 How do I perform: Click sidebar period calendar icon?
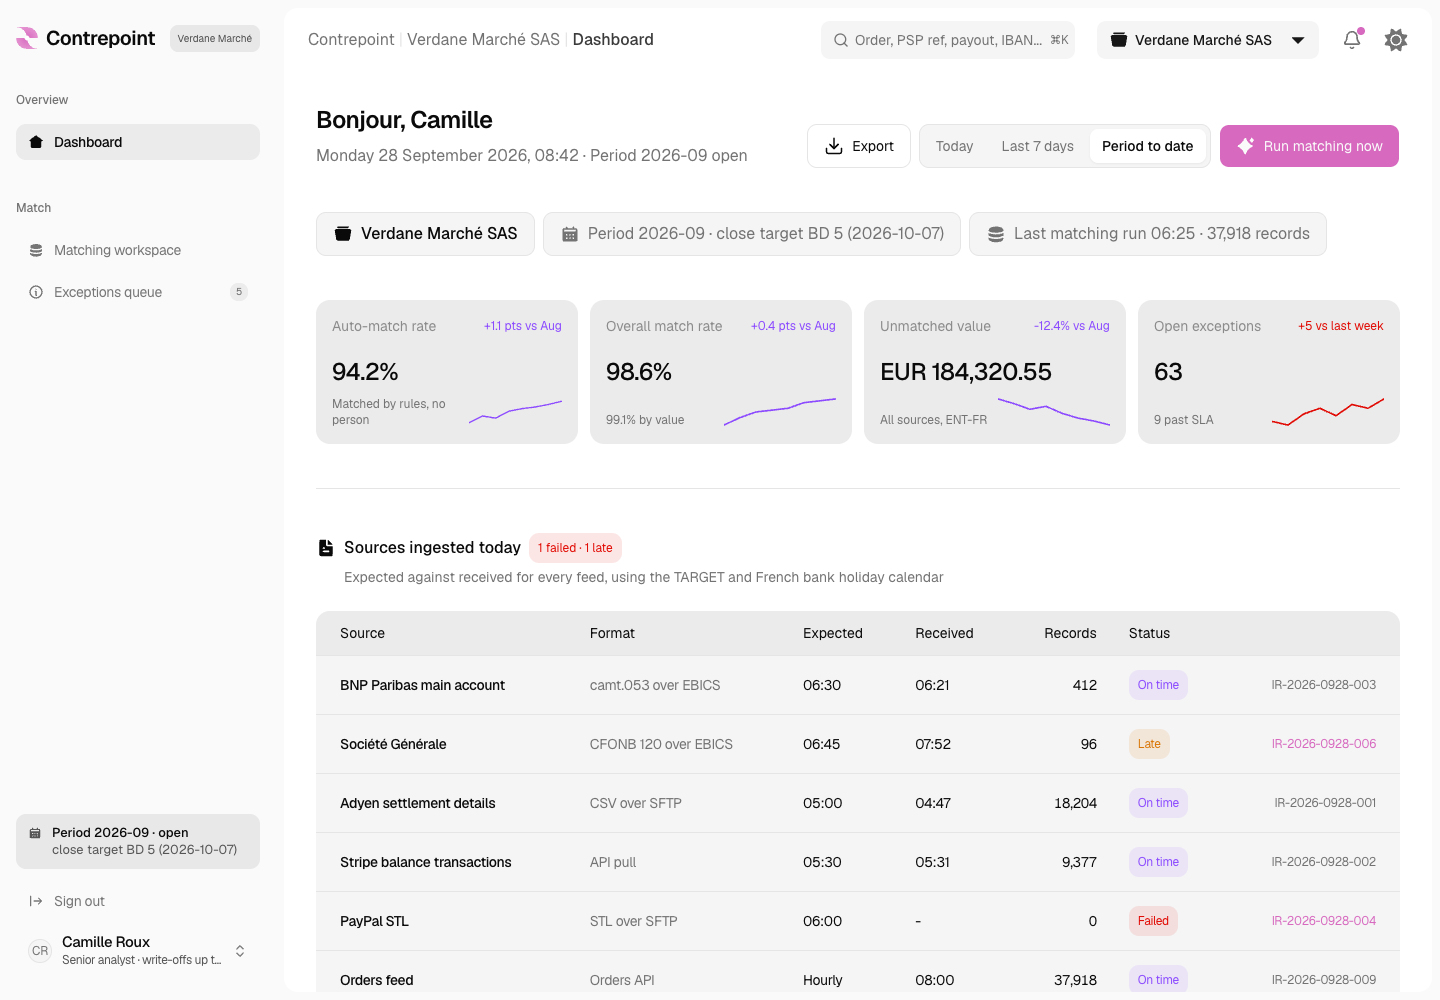click(x=35, y=833)
